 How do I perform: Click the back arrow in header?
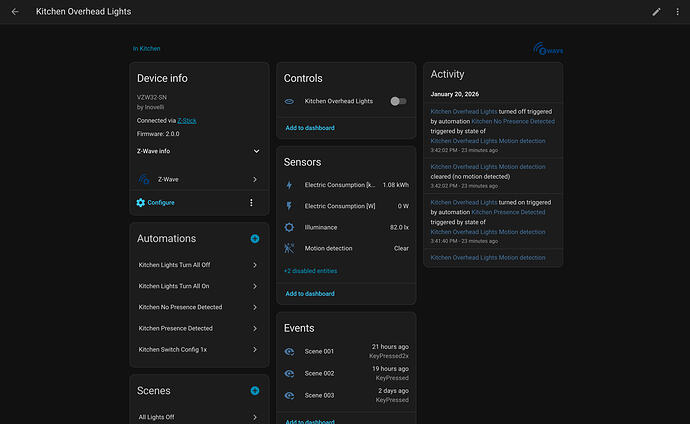coord(15,12)
